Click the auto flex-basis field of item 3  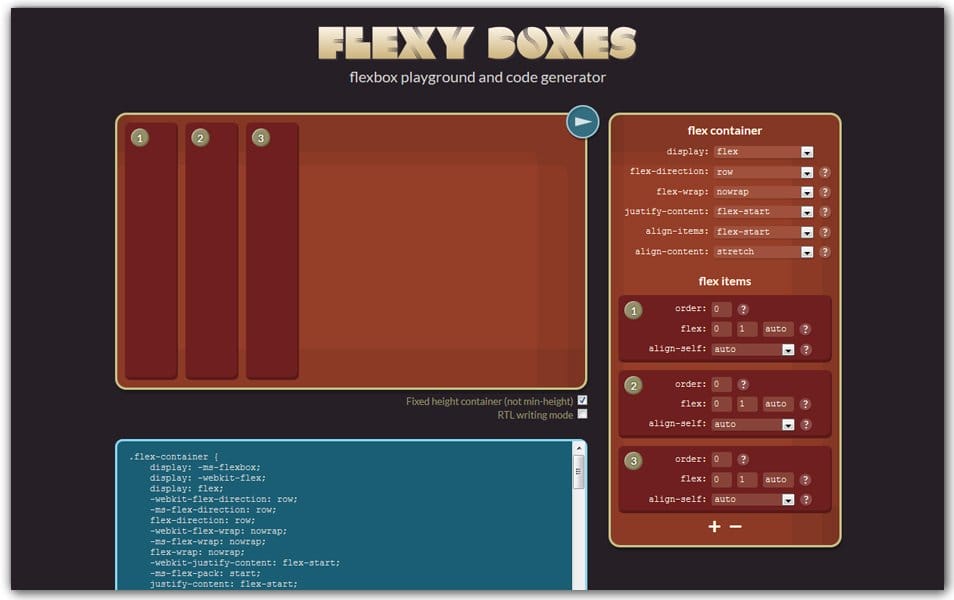pos(775,479)
